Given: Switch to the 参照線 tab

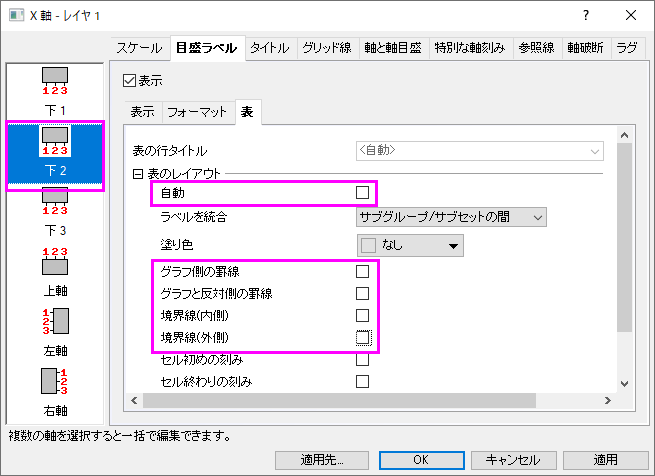Looking at the screenshot, I should pos(537,48).
